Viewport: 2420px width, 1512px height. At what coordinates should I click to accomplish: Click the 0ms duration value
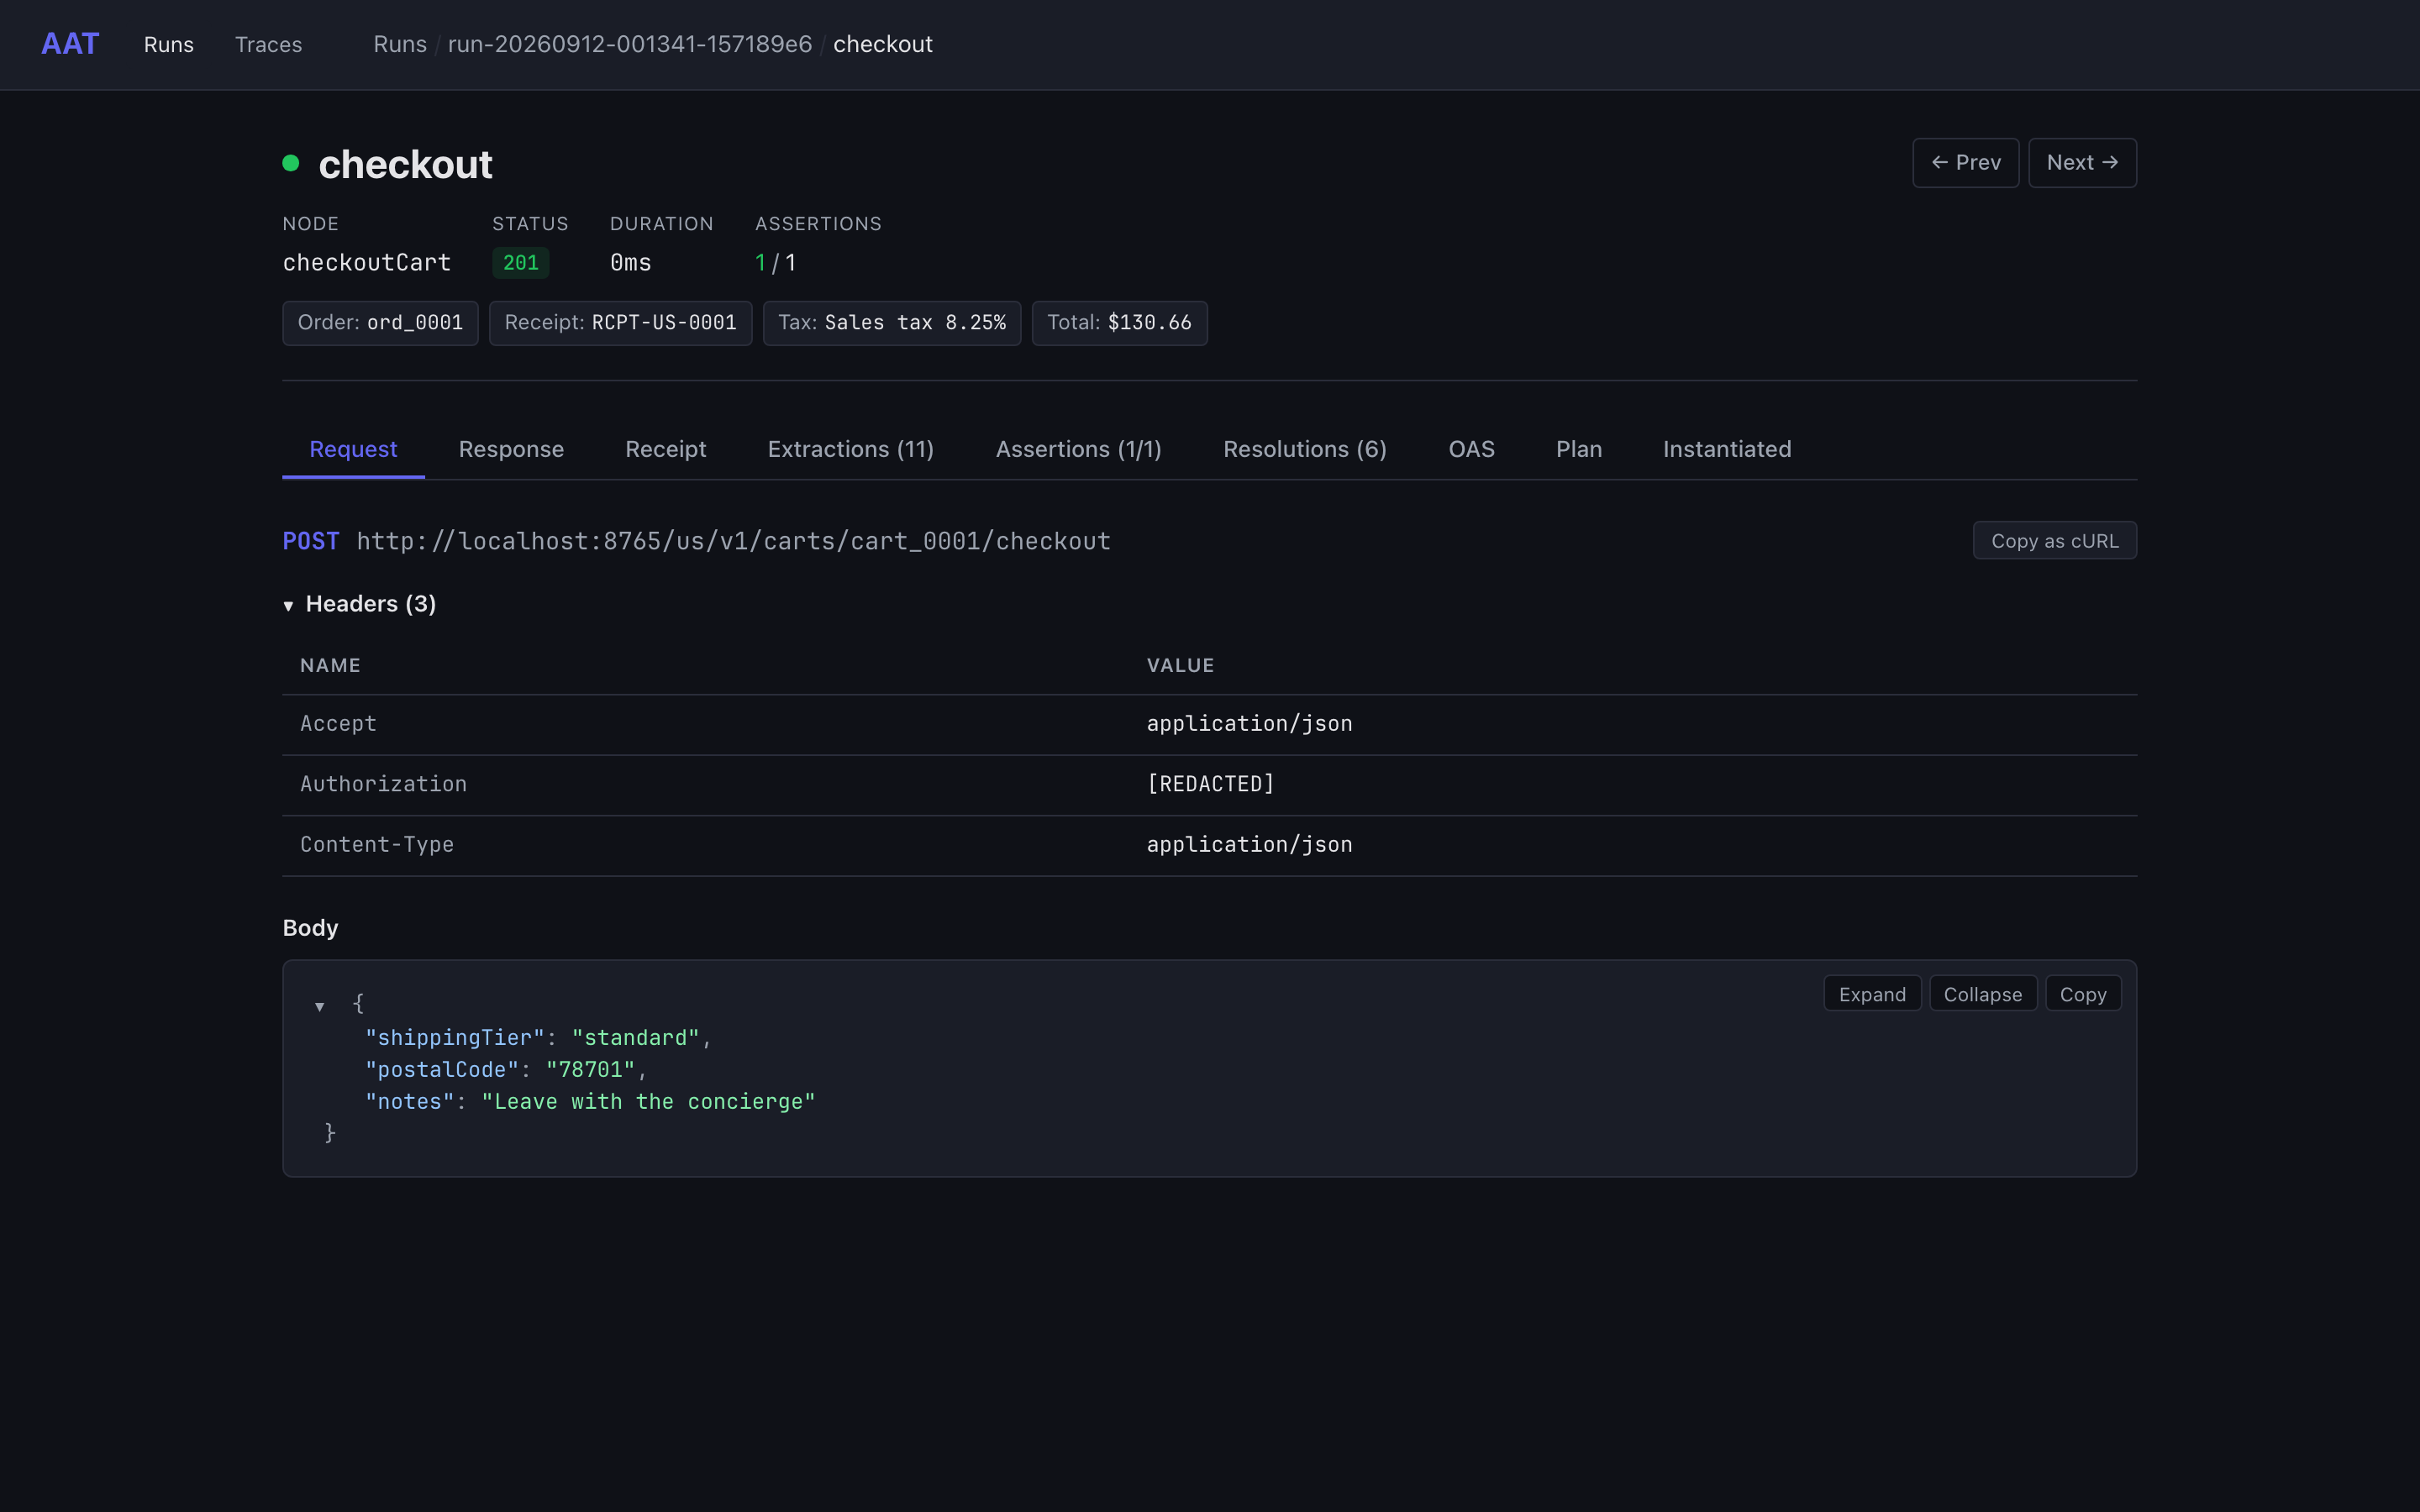coord(631,263)
